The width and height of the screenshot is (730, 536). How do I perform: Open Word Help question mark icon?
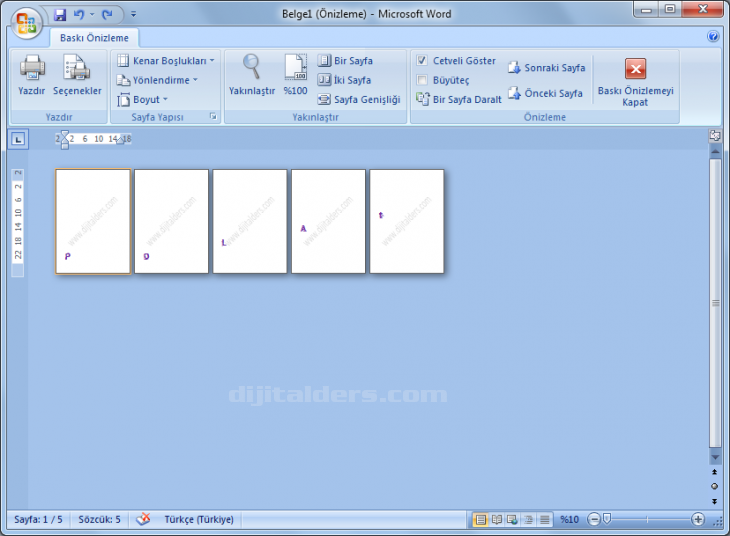pyautogui.click(x=713, y=36)
